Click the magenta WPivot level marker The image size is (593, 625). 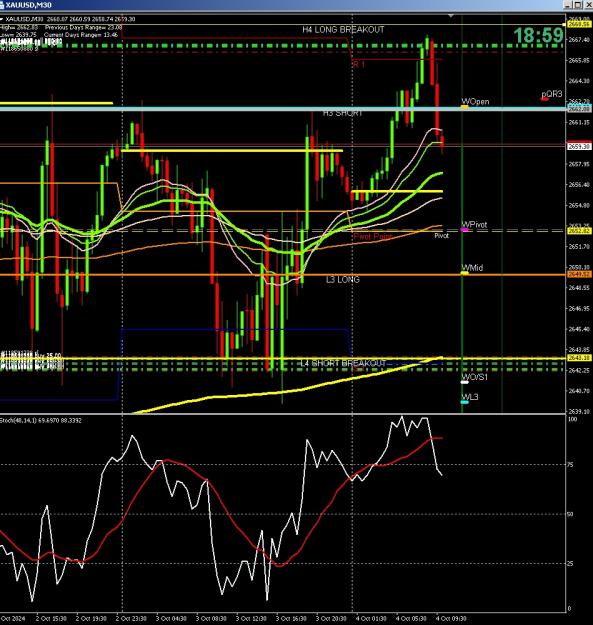[465, 230]
